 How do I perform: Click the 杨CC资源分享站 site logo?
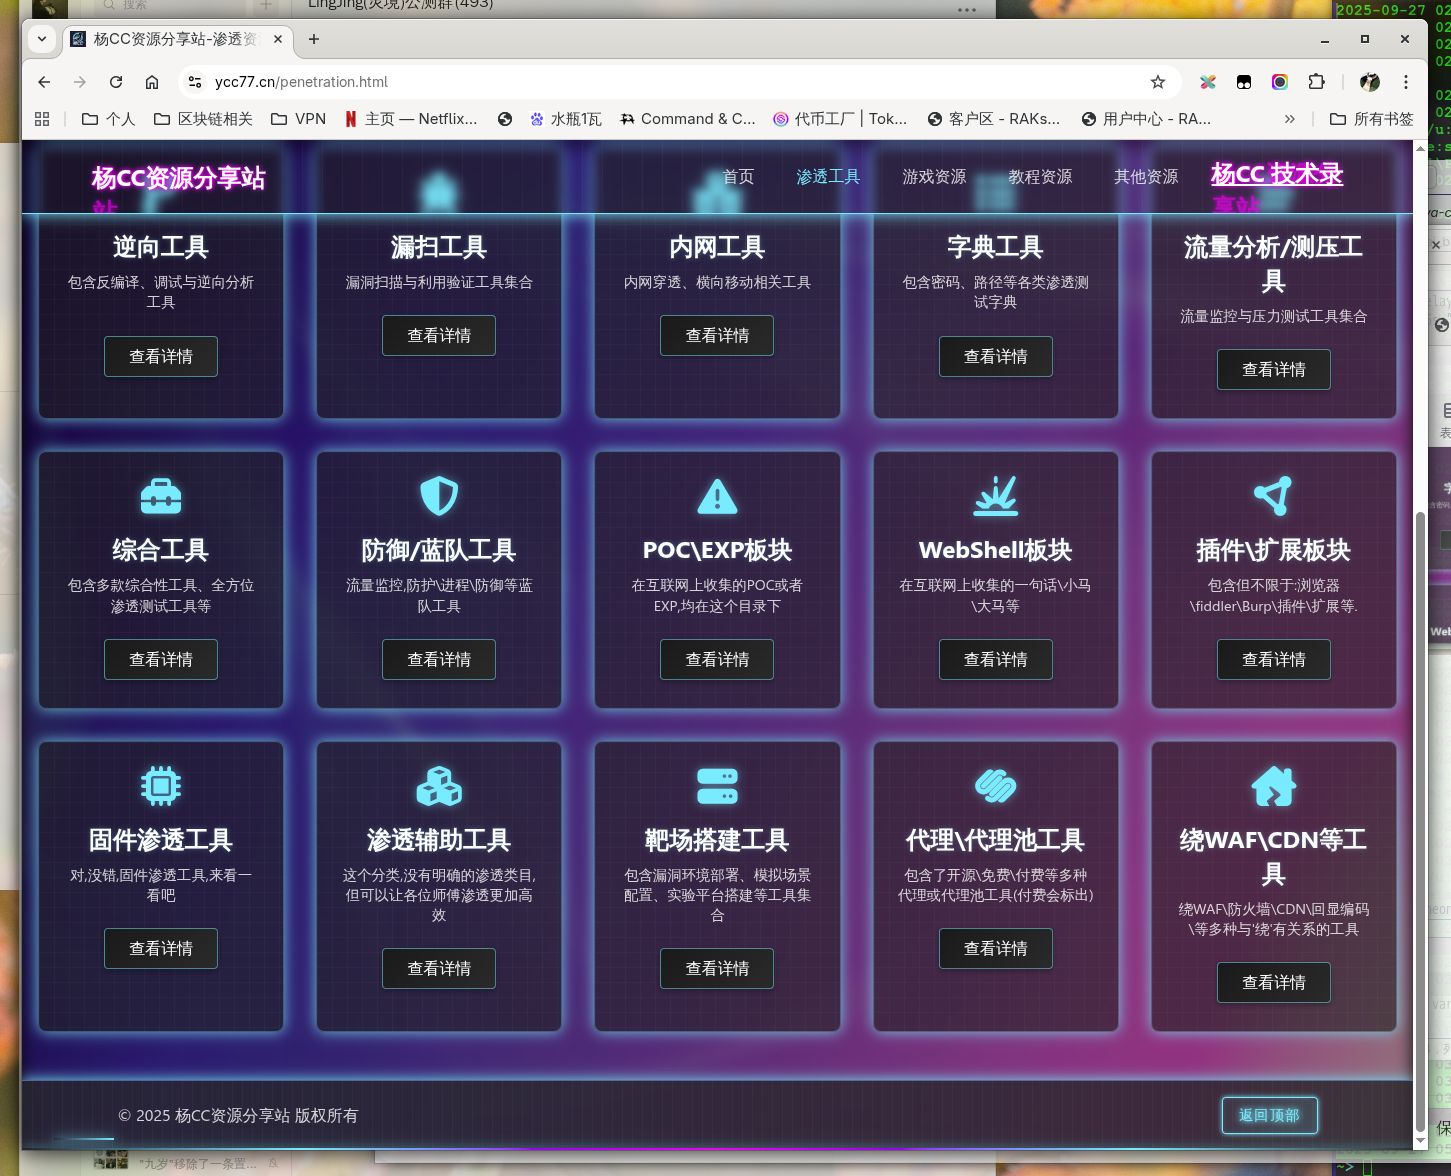click(x=179, y=178)
